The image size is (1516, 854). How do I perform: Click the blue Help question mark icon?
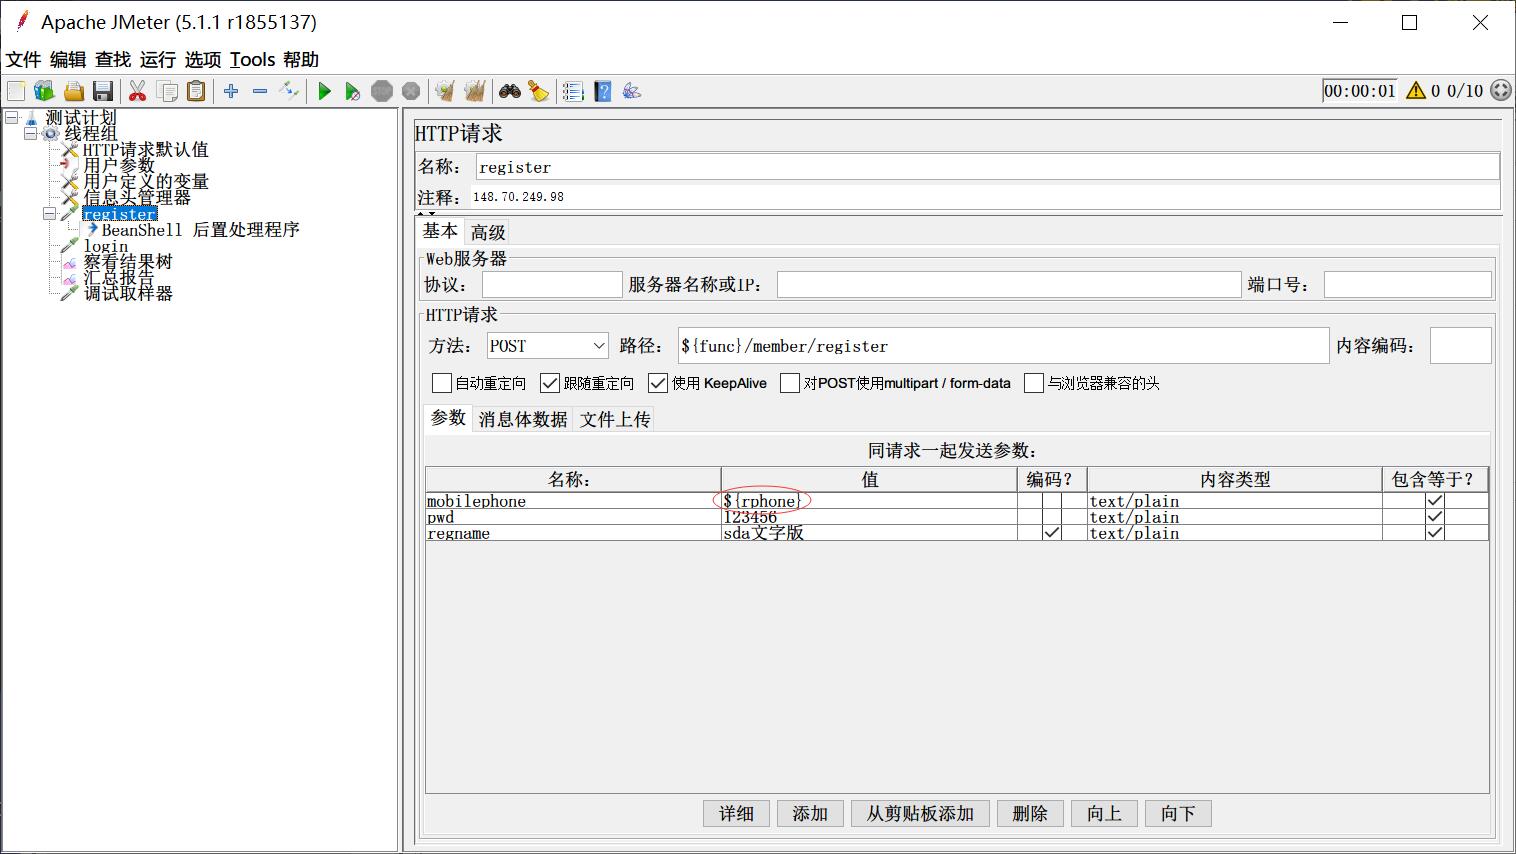(602, 92)
